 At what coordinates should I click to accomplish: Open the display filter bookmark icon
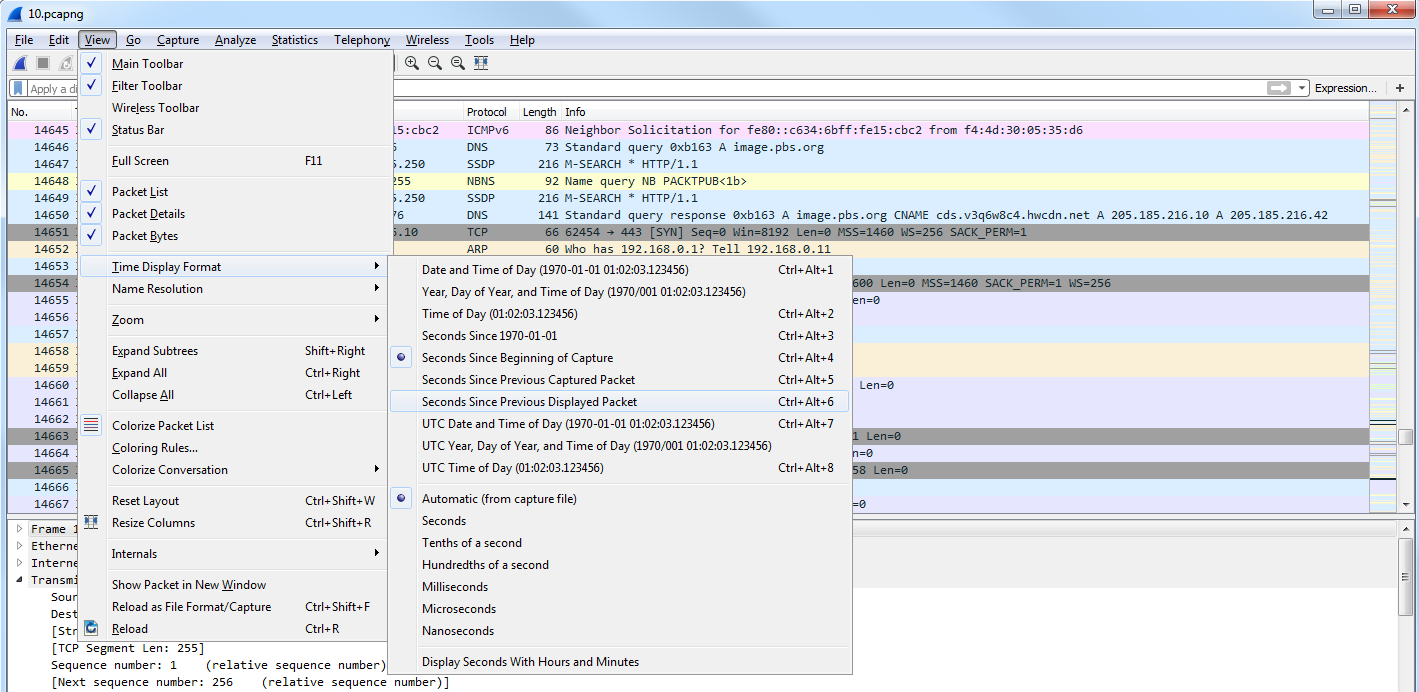(18, 88)
